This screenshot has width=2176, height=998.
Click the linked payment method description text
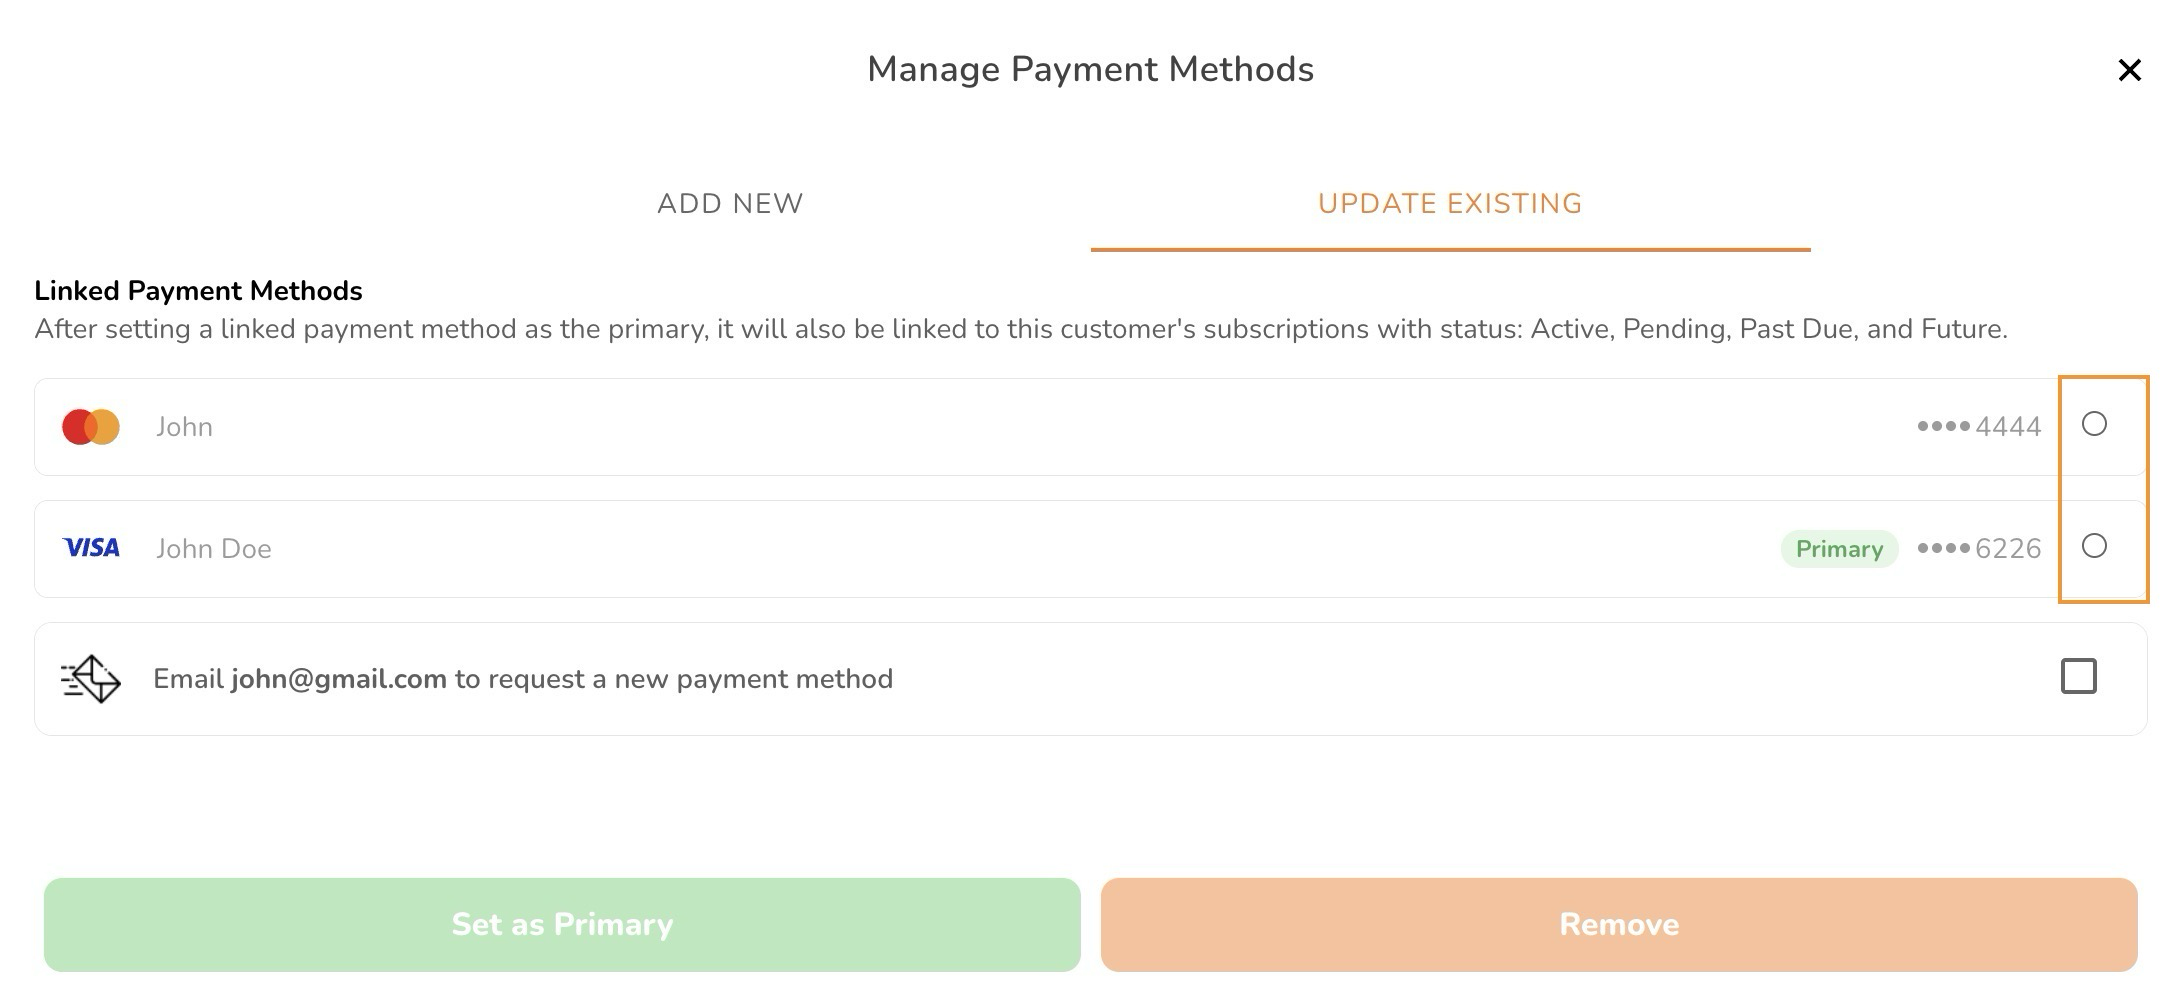[1021, 329]
